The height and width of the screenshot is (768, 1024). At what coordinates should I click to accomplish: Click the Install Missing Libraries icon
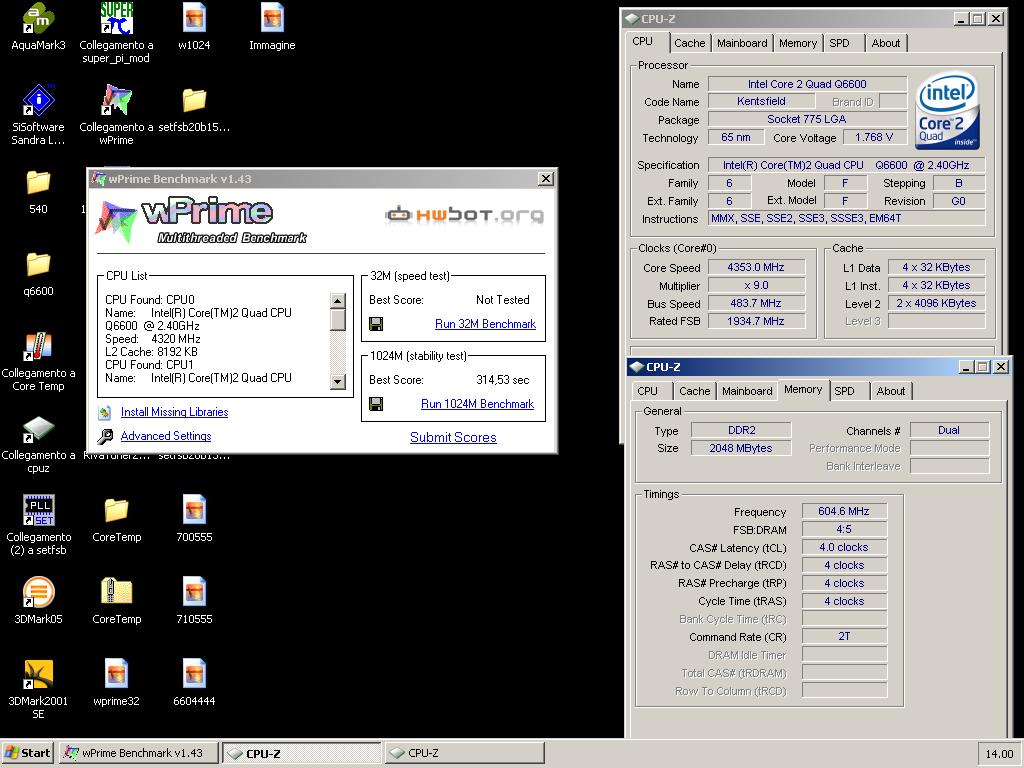(104, 412)
